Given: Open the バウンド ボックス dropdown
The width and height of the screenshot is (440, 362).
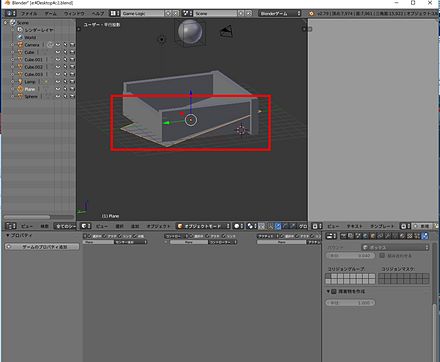Looking at the screenshot, I should (395, 248).
